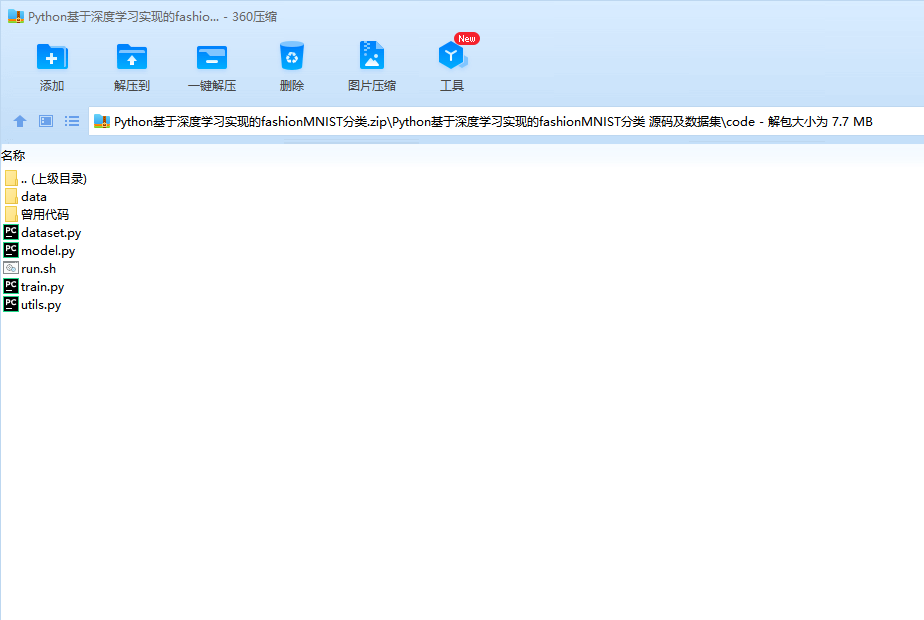Select 'dataset.py' file name

coord(51,233)
